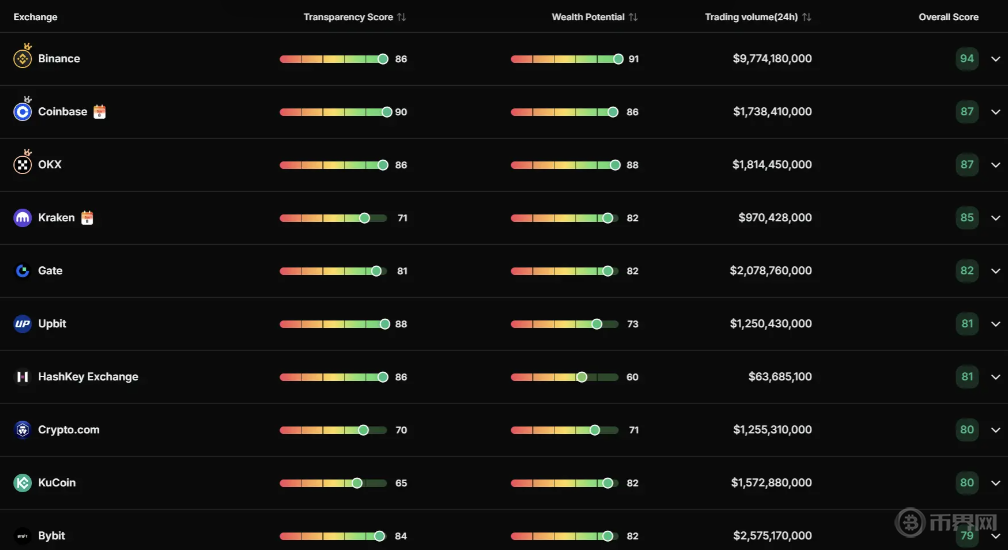Click Coinbase's transparency score value 90

click(x=401, y=112)
